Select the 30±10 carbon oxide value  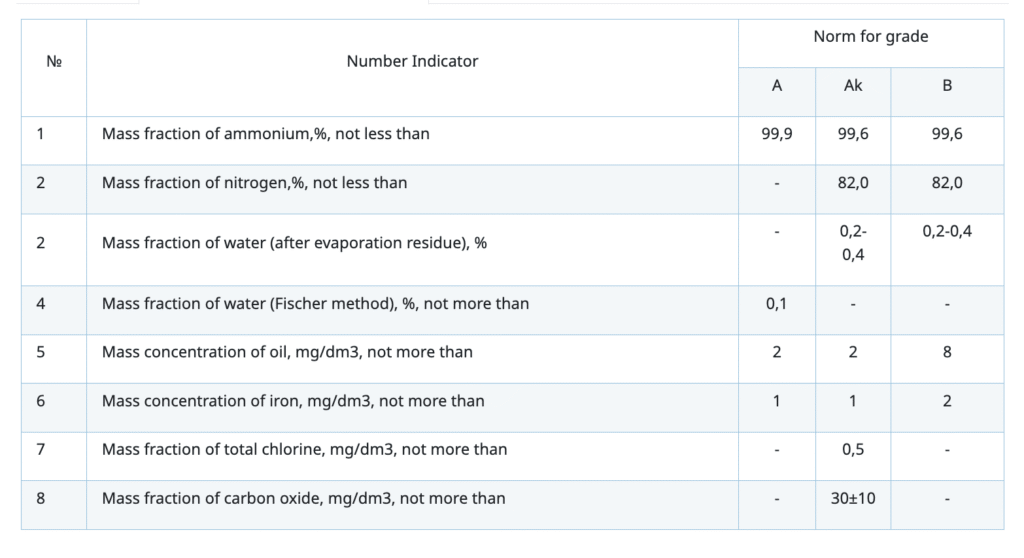(x=853, y=498)
